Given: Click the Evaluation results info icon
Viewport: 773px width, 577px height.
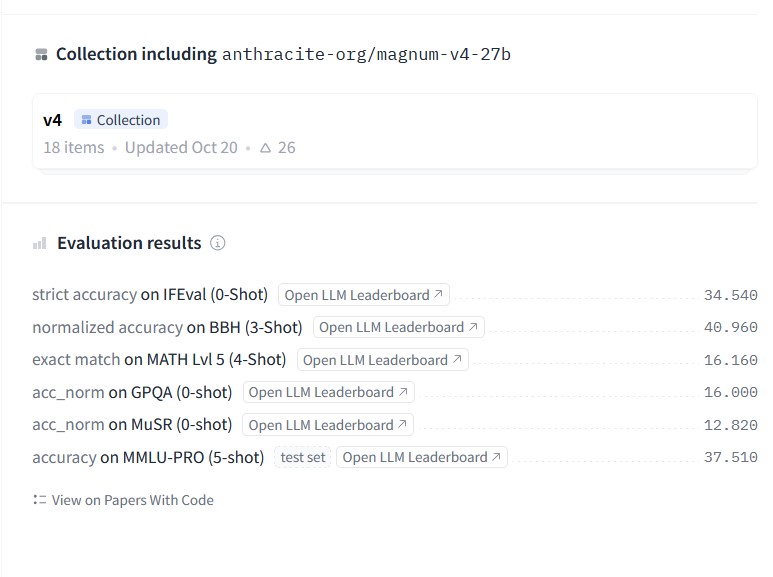Looking at the screenshot, I should click(x=217, y=243).
